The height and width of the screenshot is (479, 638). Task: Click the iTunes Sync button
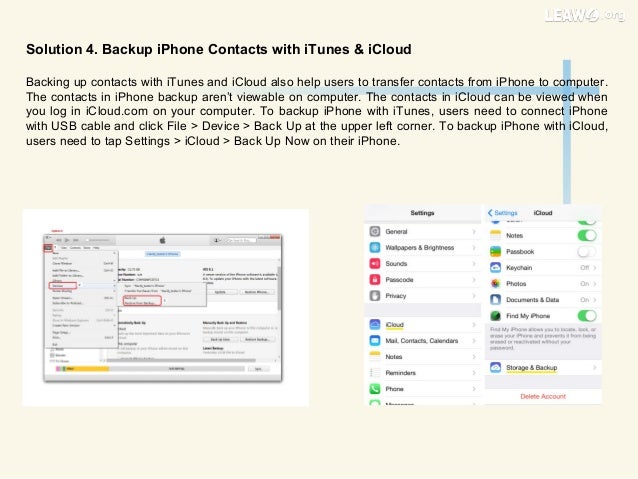(x=259, y=369)
